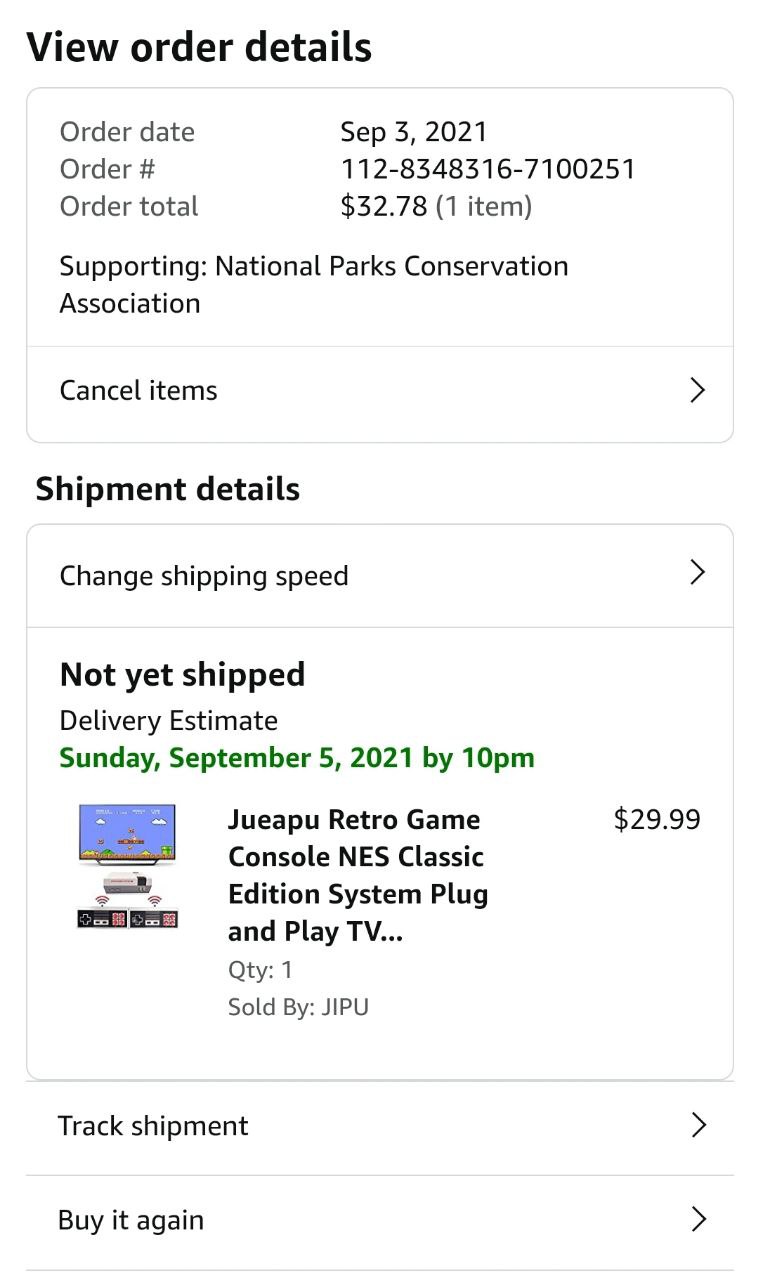
Task: Click the Qty: 1 quantity label
Action: [260, 970]
